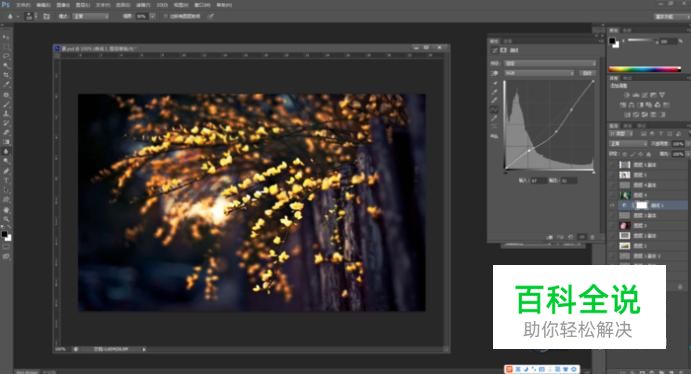
Task: Open the Window menu
Action: [202, 5]
